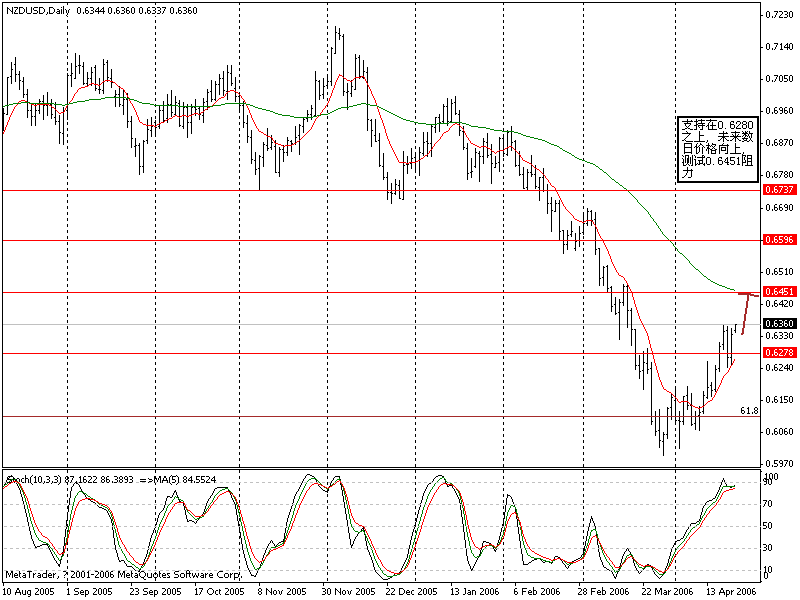The height and width of the screenshot is (600, 800).
Task: Click the 8 Nov 2005 date label
Action: [x=282, y=591]
